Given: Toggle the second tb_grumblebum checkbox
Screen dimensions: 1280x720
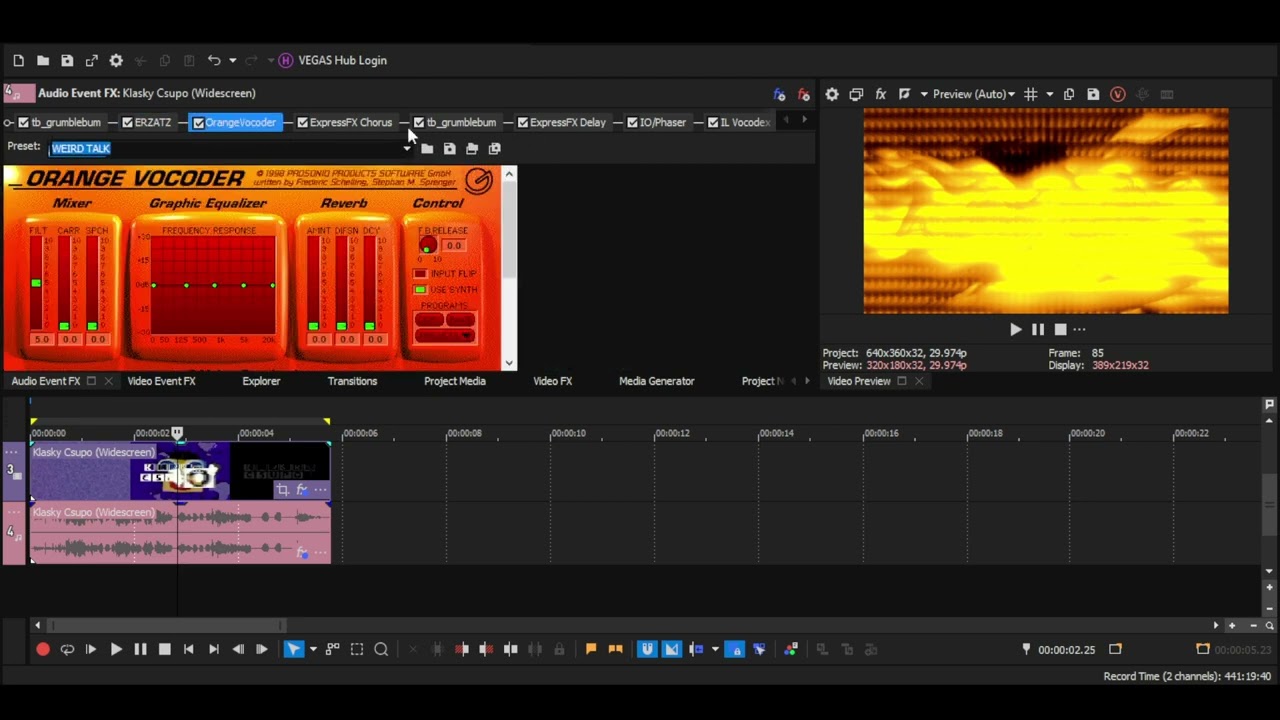Looking at the screenshot, I should coord(419,123).
